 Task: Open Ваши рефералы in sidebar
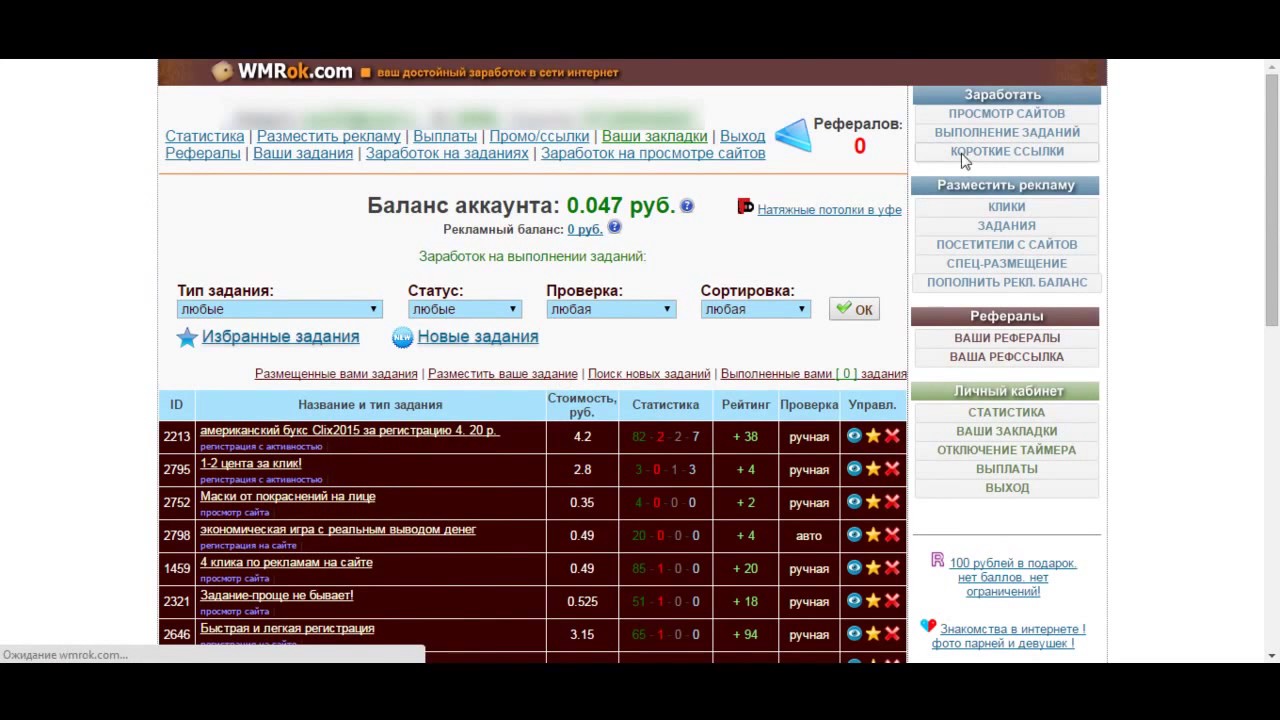click(1007, 338)
